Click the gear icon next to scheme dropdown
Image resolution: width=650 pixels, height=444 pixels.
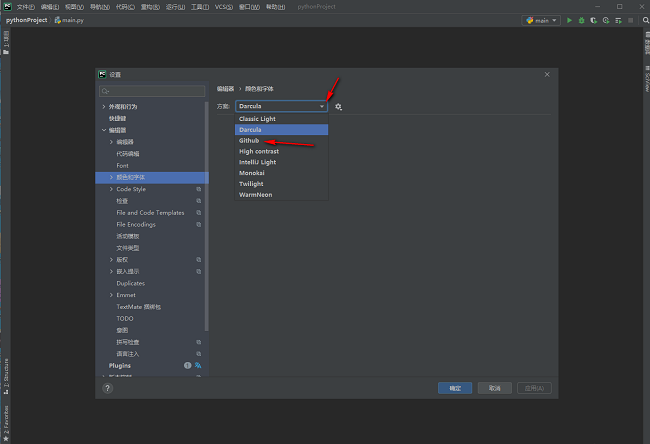click(338, 107)
